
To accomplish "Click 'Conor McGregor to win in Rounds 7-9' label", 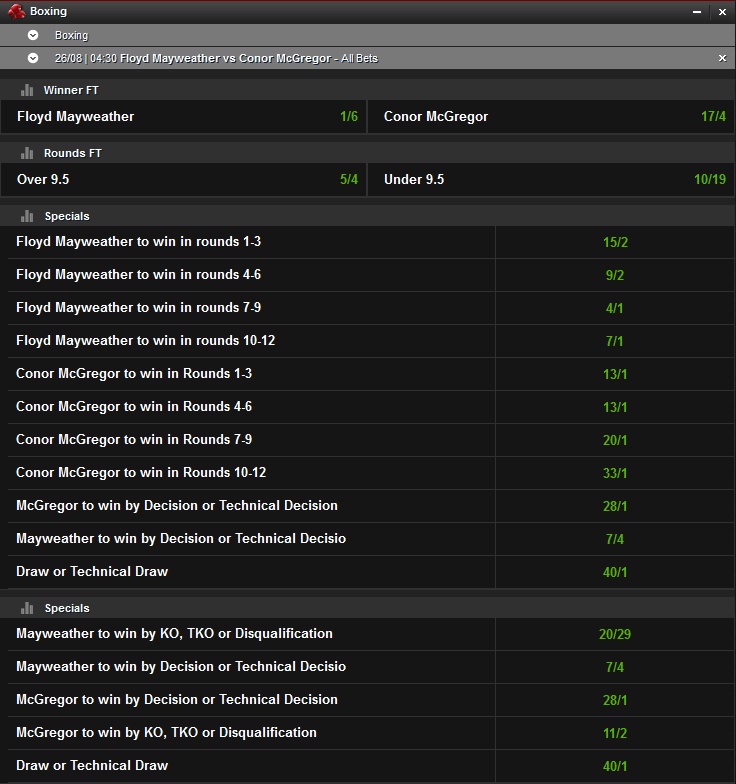I will [x=134, y=440].
